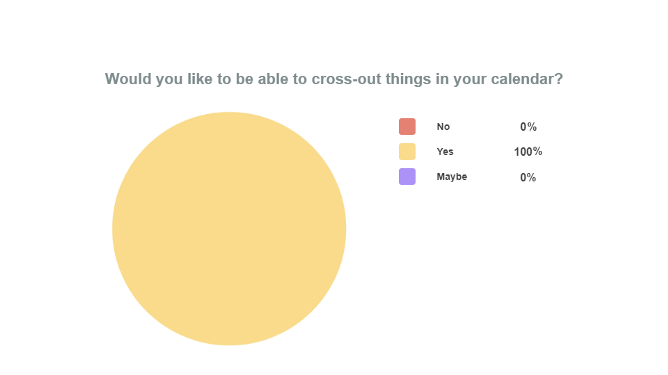The image size is (668, 375).
Task: Click the chart title about cross-out things
Action: [334, 79]
